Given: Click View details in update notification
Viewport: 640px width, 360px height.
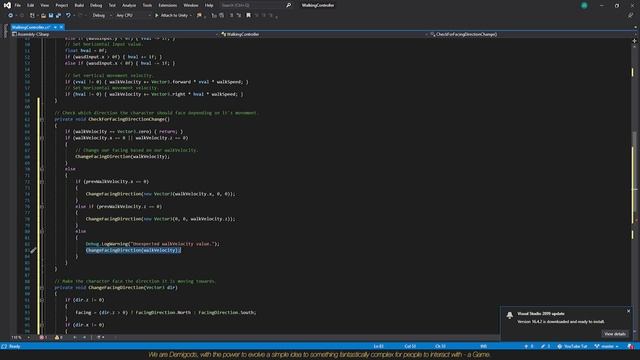Looking at the screenshot, I should point(615,334).
